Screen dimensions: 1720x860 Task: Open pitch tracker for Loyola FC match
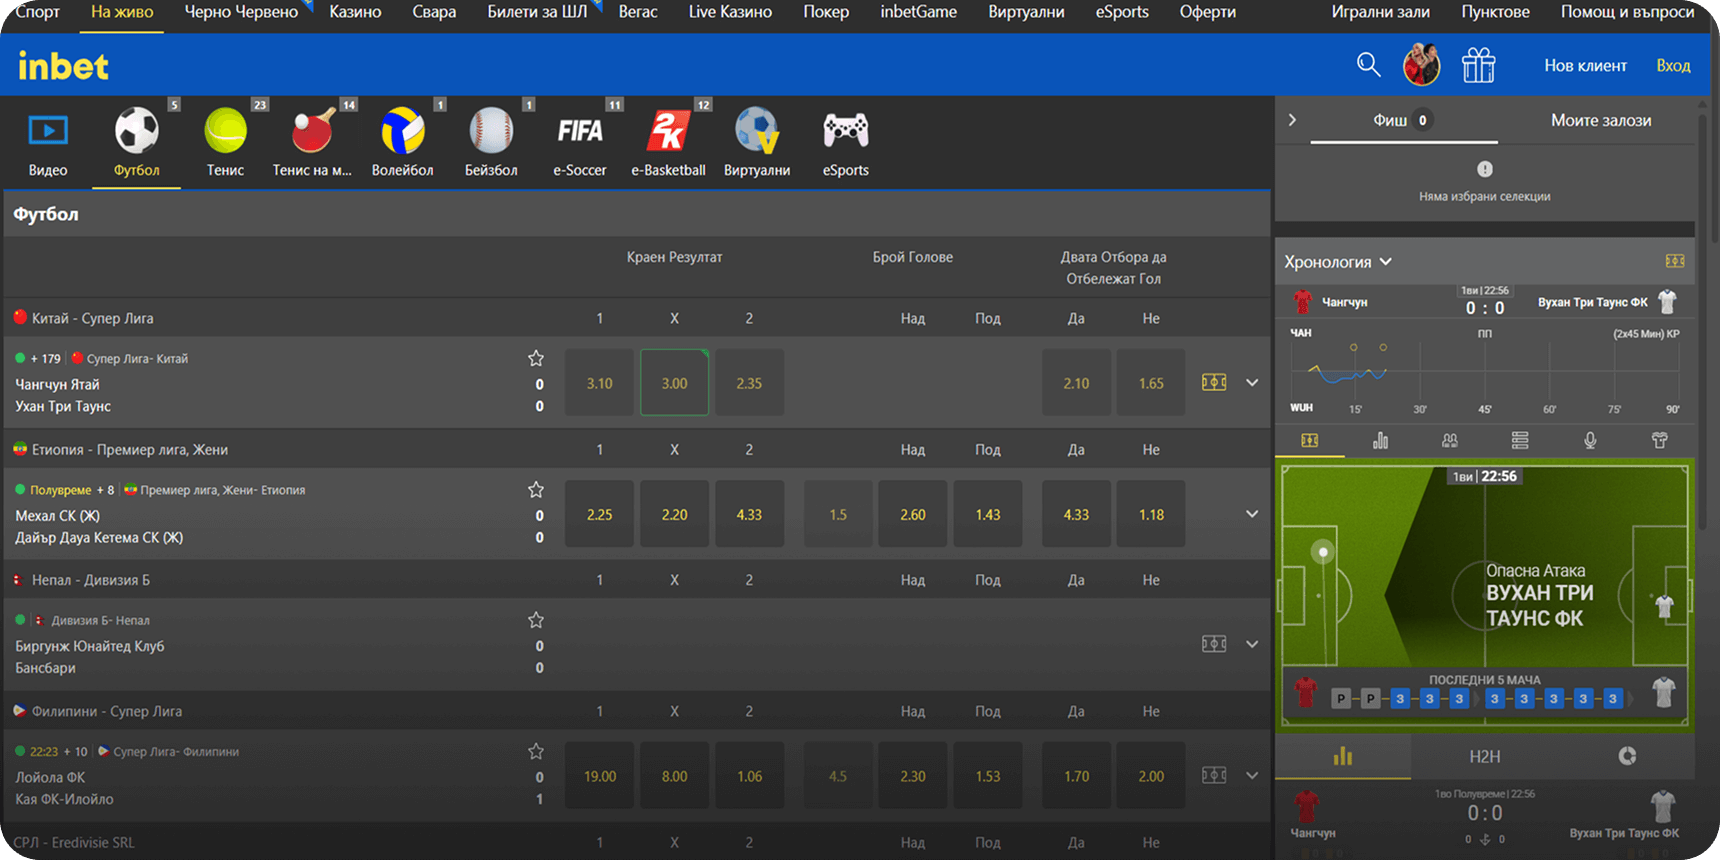tap(1213, 775)
